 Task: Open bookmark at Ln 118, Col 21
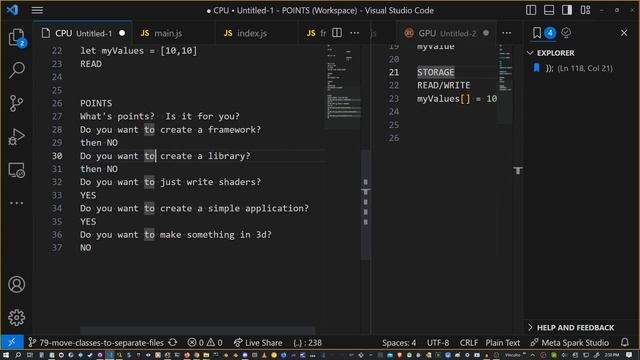573,68
